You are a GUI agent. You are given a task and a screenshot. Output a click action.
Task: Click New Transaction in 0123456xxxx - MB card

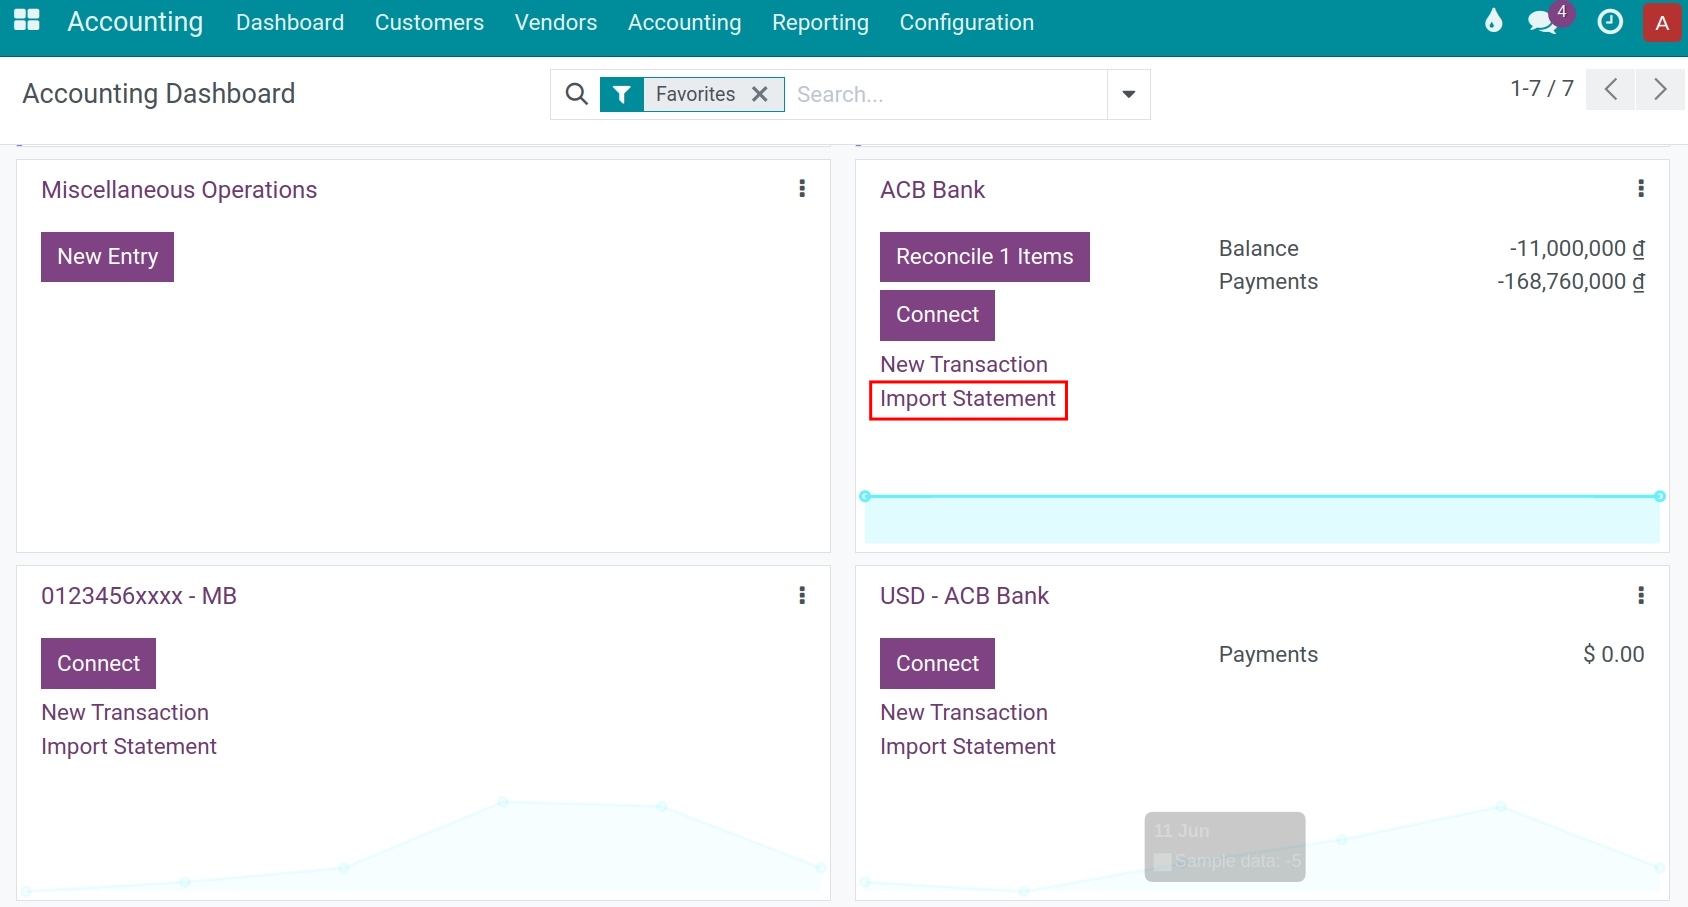coord(125,713)
